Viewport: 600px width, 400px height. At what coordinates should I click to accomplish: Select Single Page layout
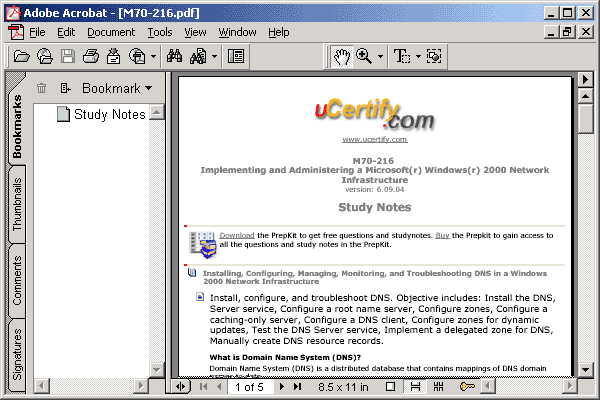[390, 387]
